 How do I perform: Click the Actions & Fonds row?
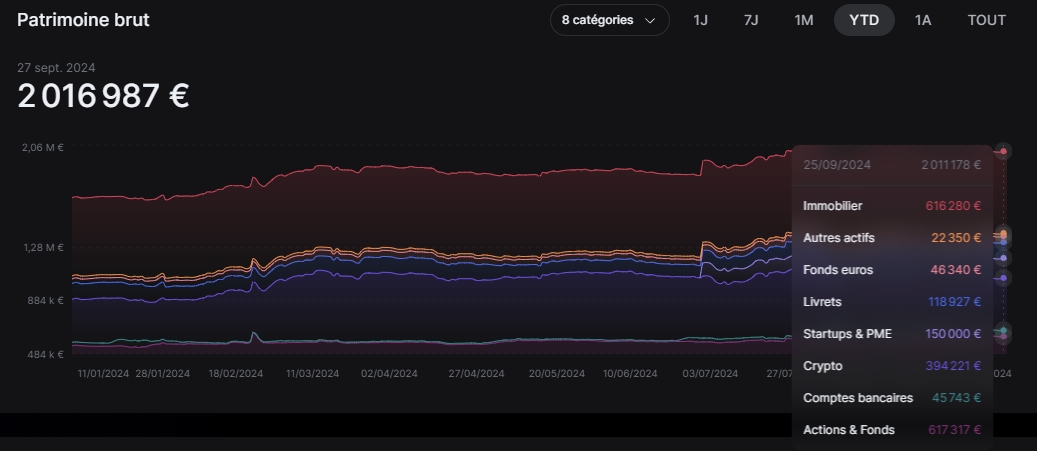coord(892,430)
